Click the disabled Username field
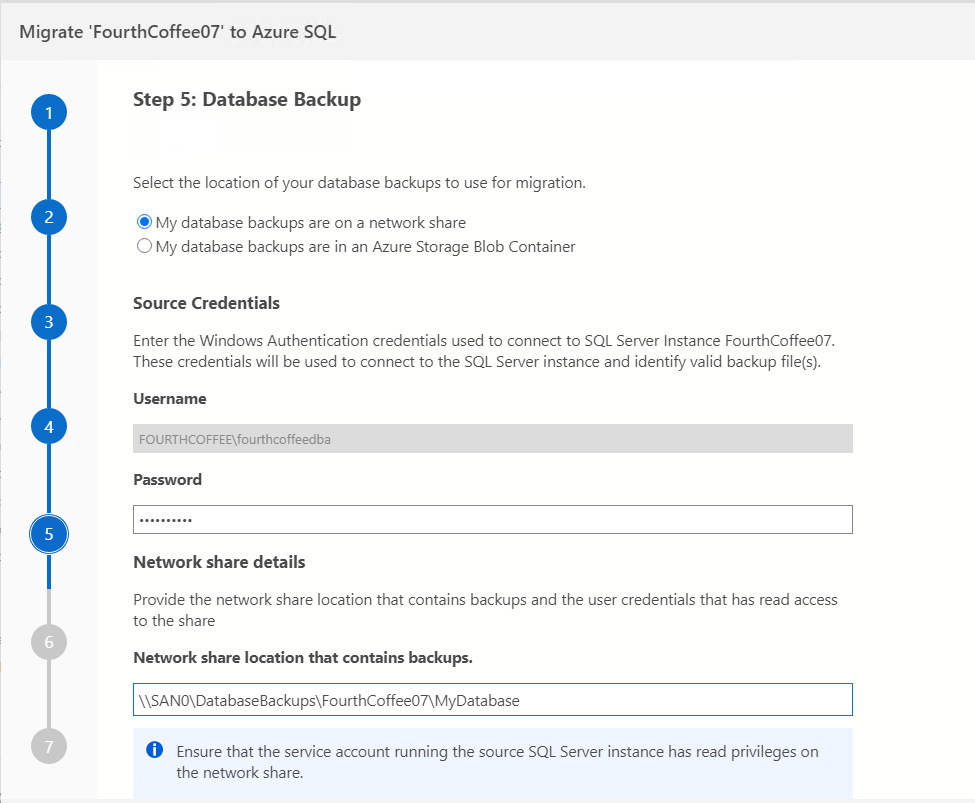The width and height of the screenshot is (975, 803). tap(492, 439)
